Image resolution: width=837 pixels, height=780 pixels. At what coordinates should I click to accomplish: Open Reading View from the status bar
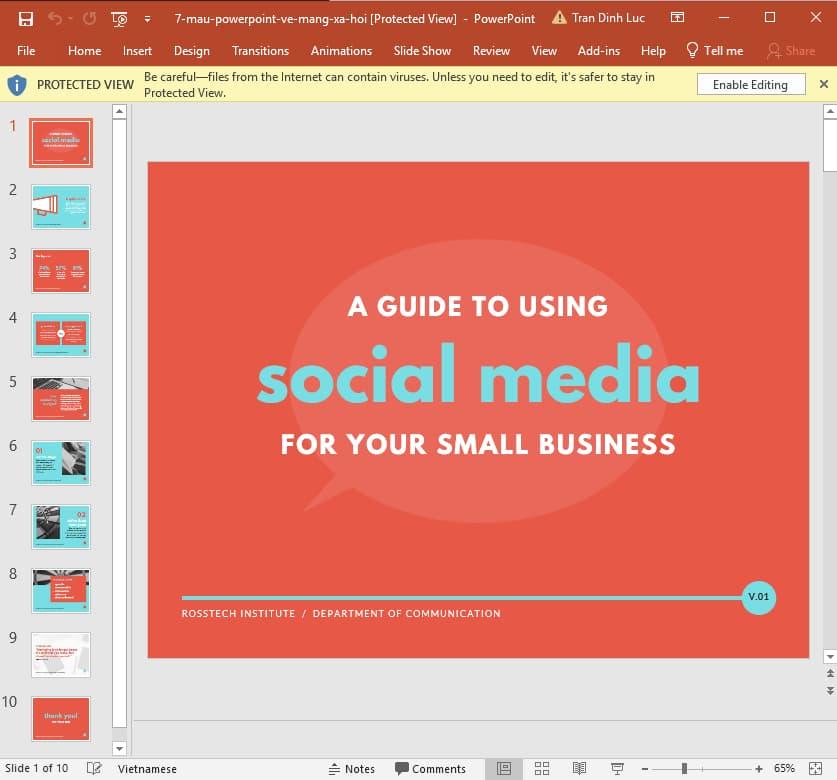[x=579, y=768]
